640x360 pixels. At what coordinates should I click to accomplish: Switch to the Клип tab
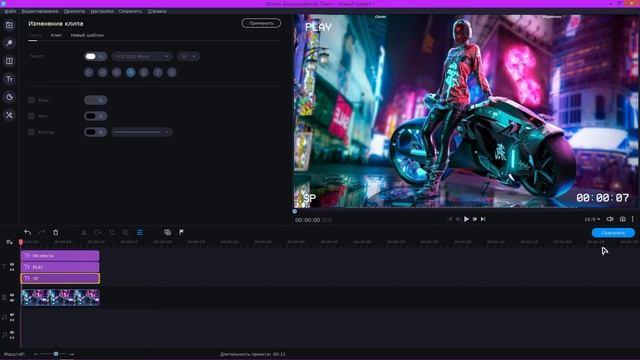56,36
